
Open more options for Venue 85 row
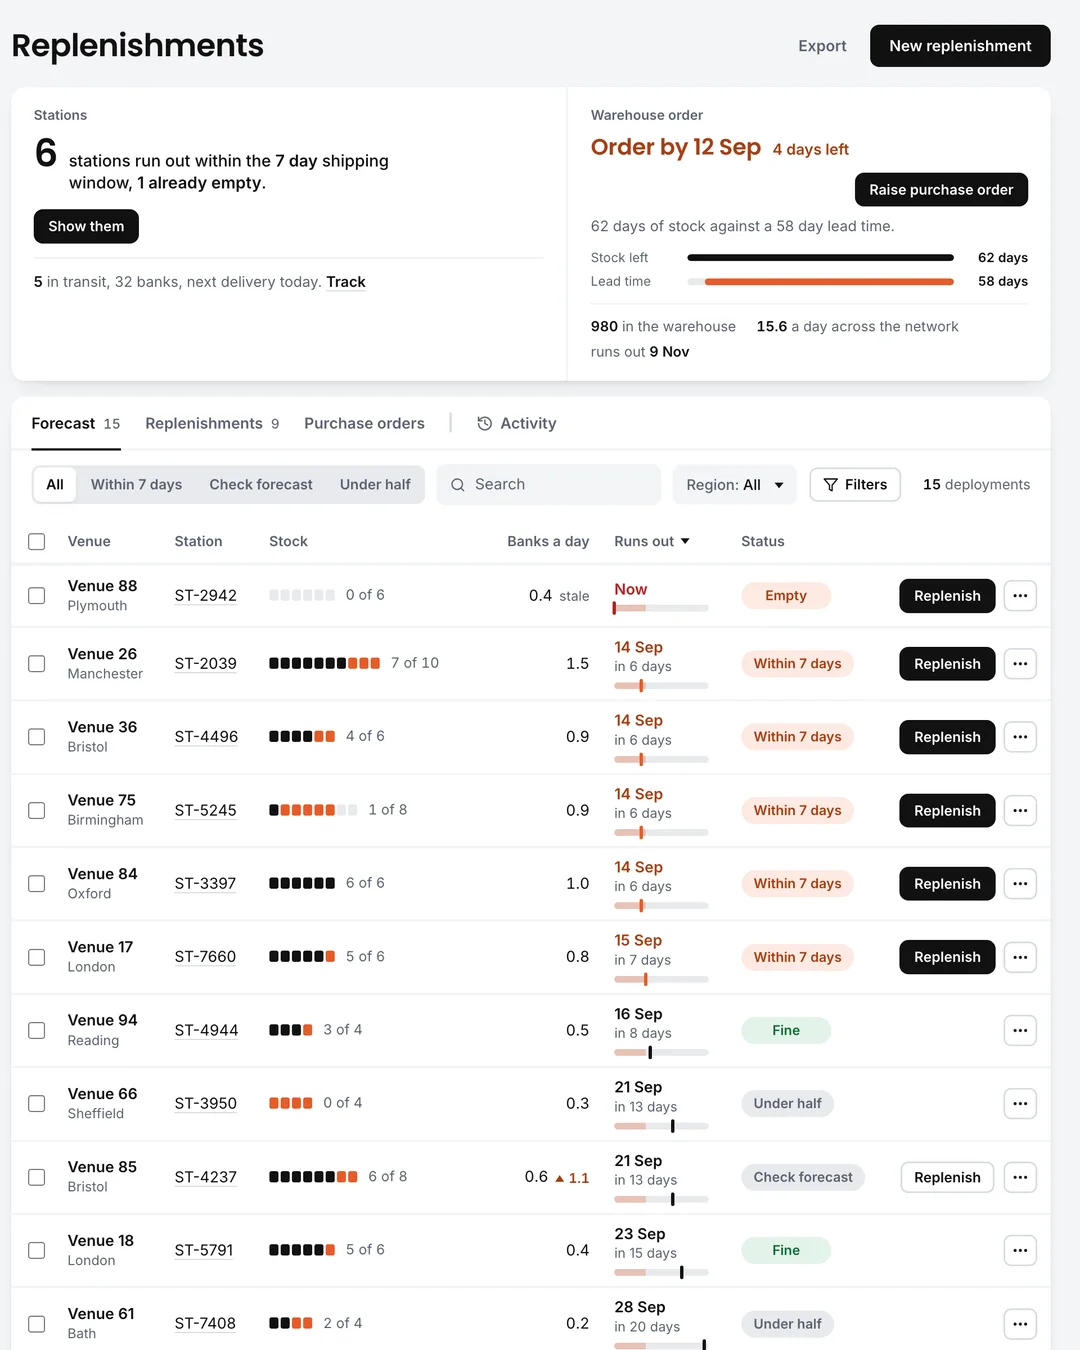coord(1020,1178)
